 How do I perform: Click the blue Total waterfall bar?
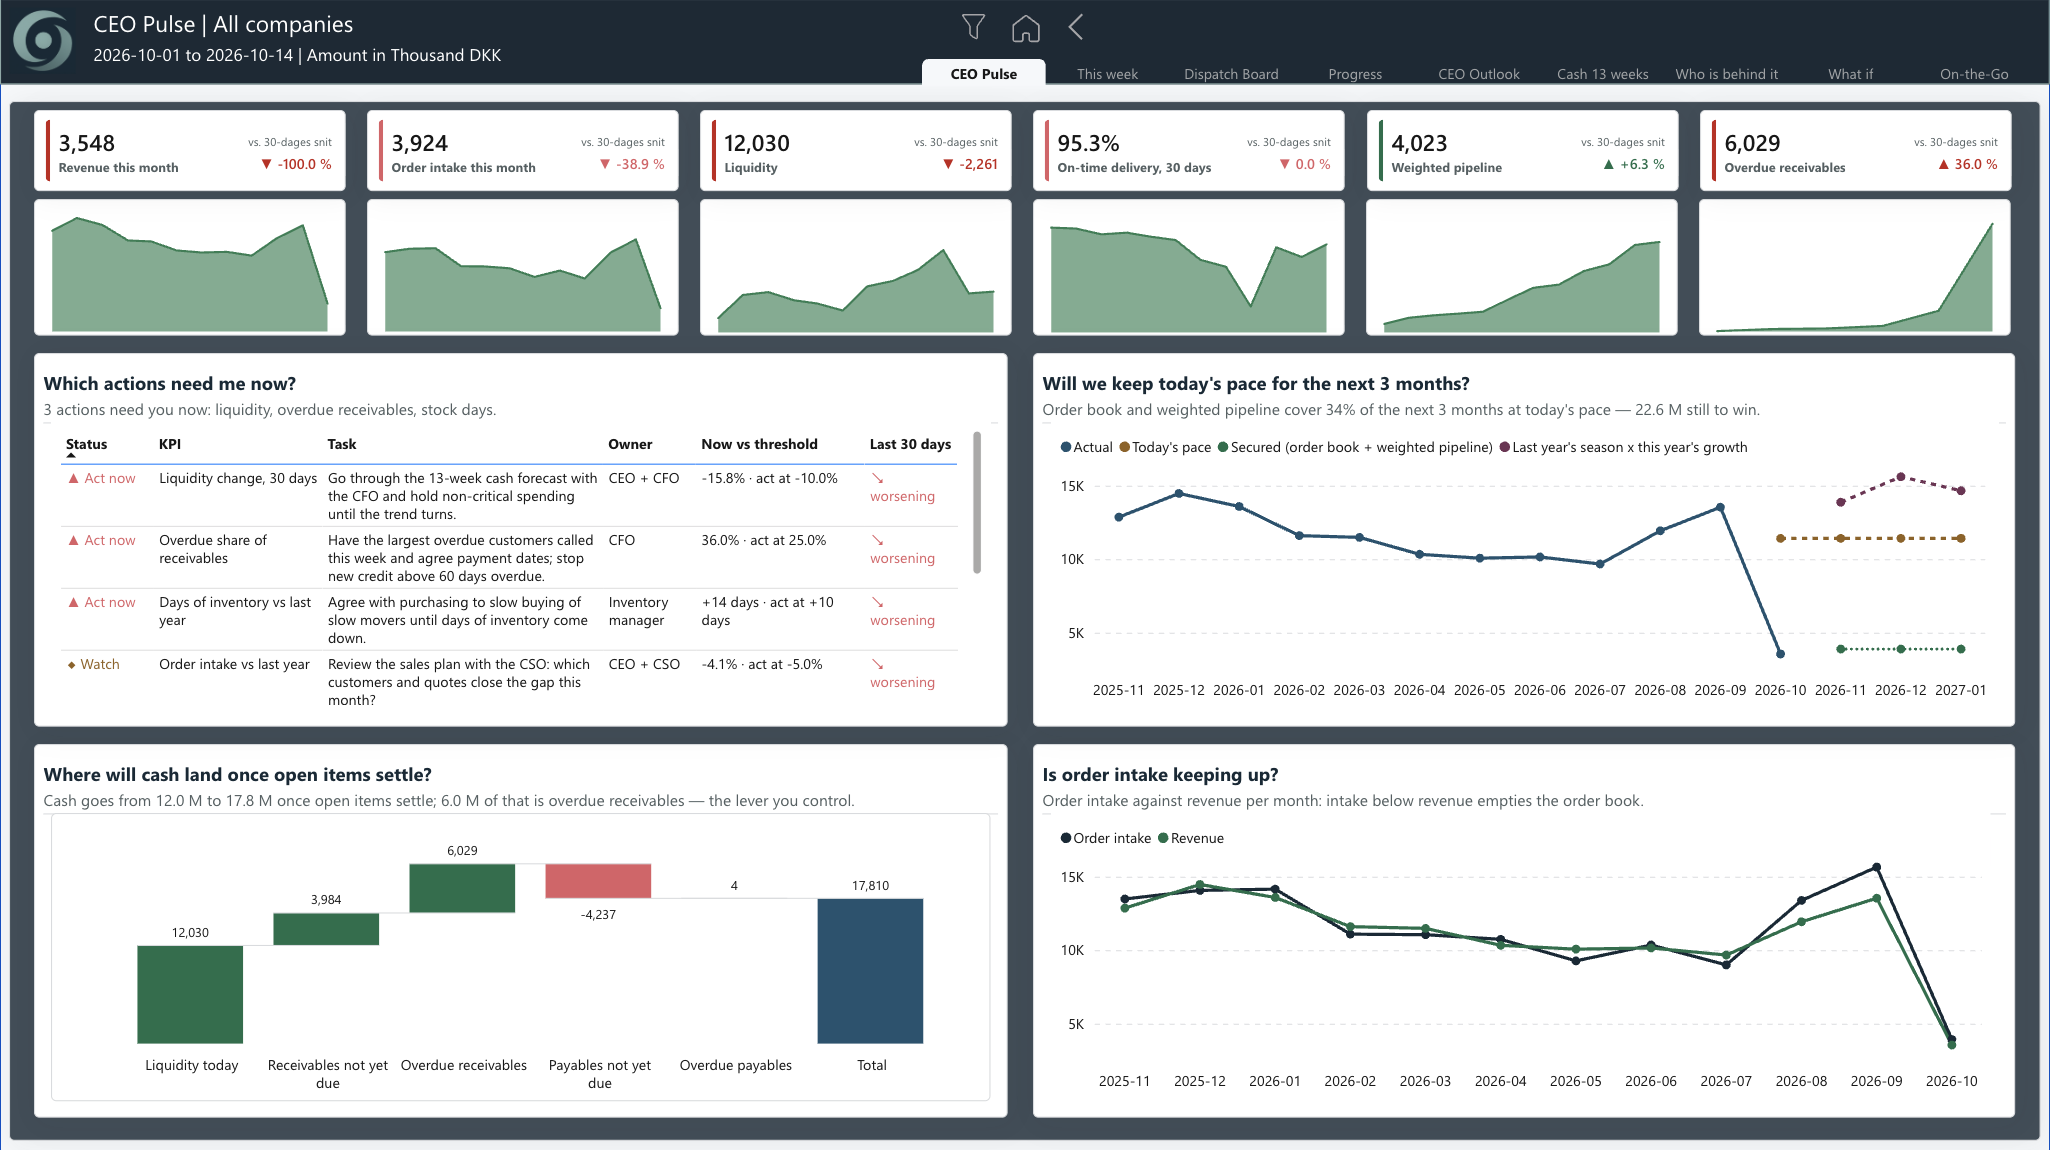point(870,971)
